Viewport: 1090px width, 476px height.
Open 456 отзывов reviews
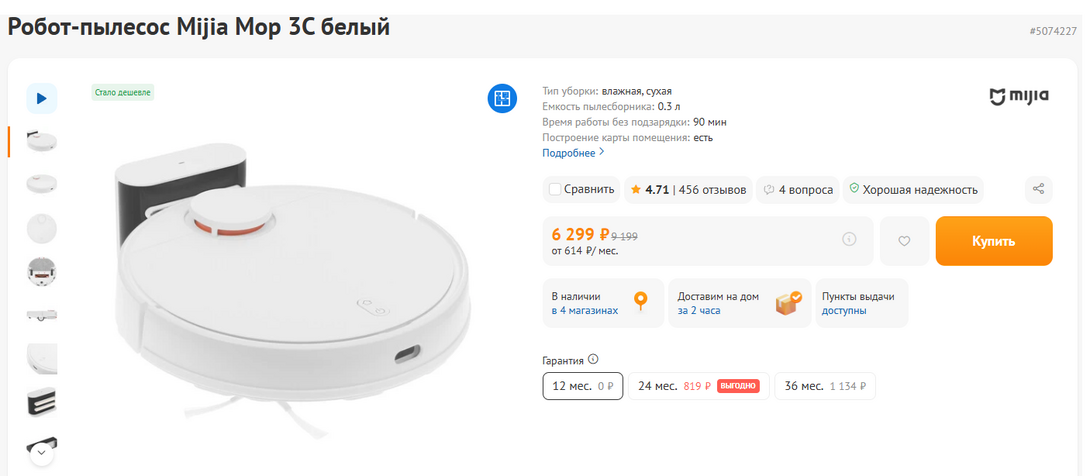tap(712, 189)
